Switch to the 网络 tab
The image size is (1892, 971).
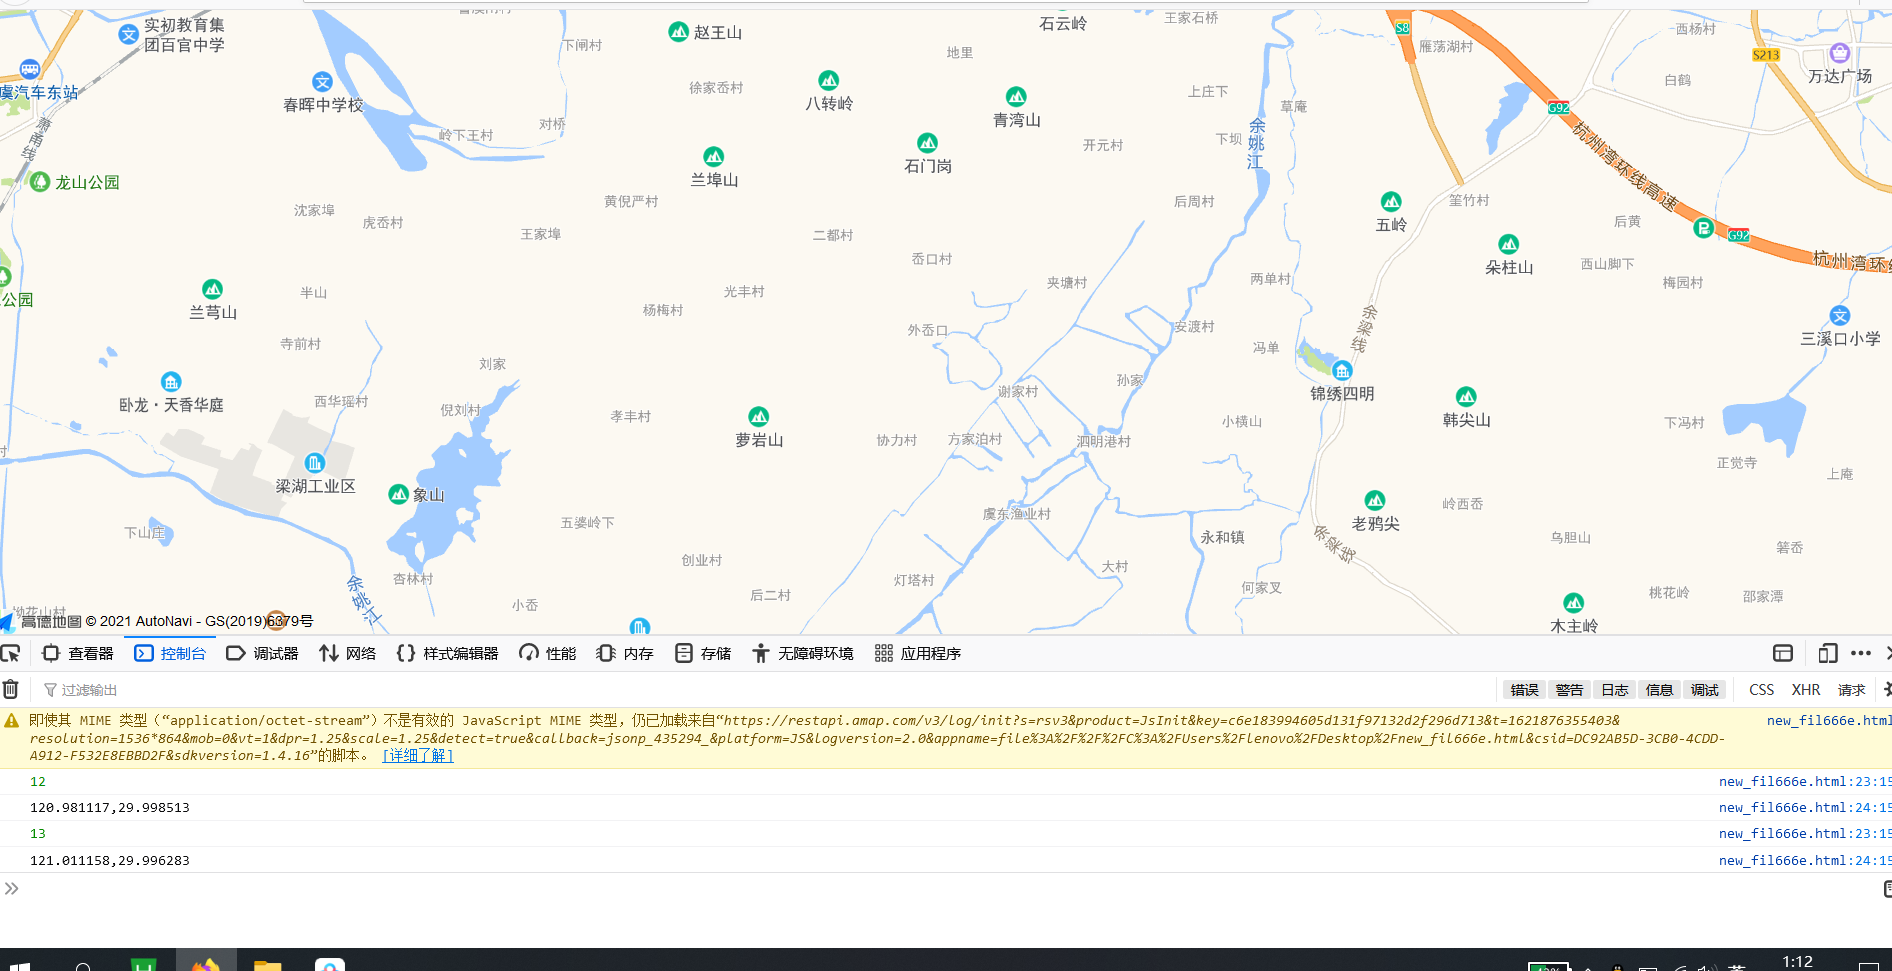[347, 653]
